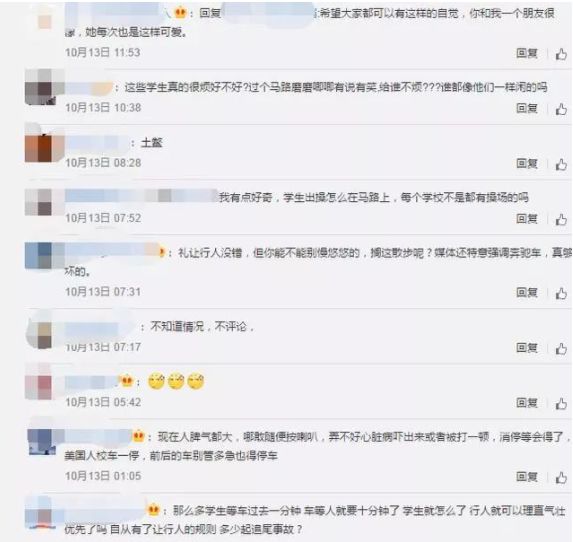Like the emoji comment from 05:42
Image resolution: width=573 pixels, height=542 pixels.
click(x=561, y=403)
